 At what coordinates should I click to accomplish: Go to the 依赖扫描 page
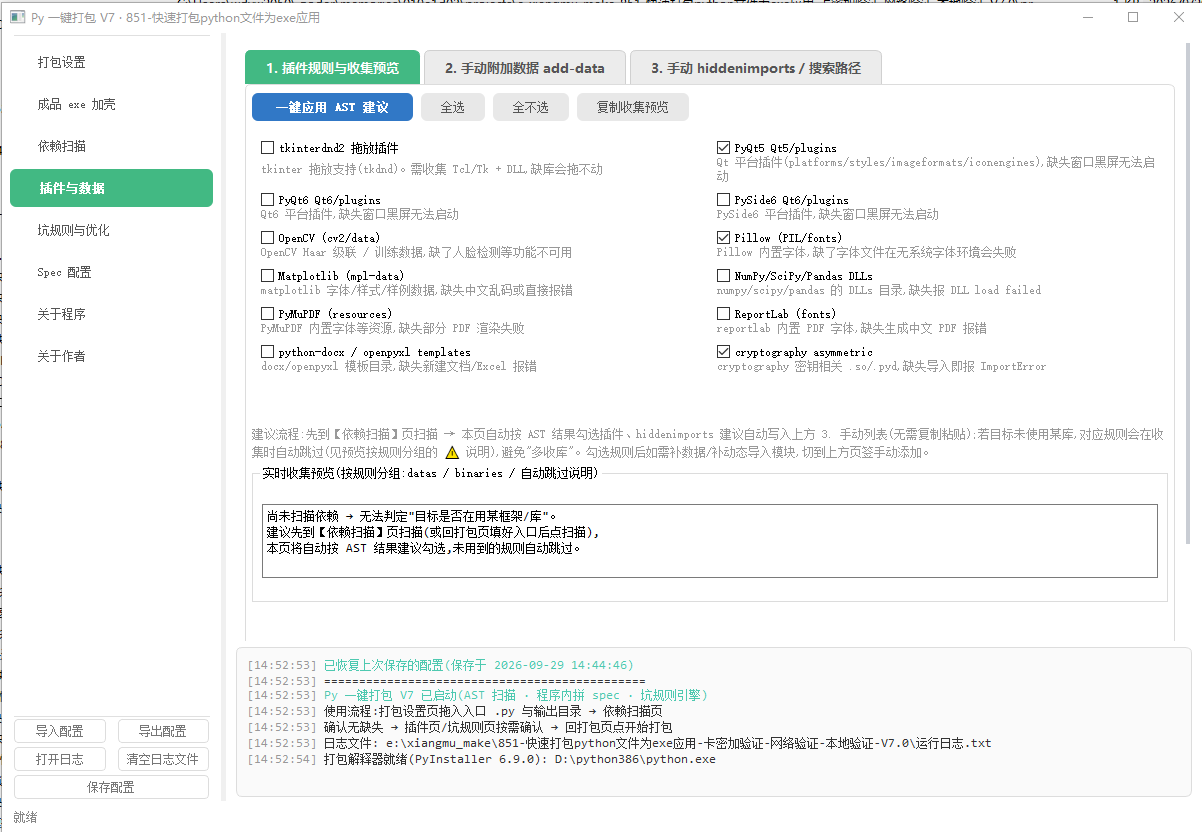point(111,146)
